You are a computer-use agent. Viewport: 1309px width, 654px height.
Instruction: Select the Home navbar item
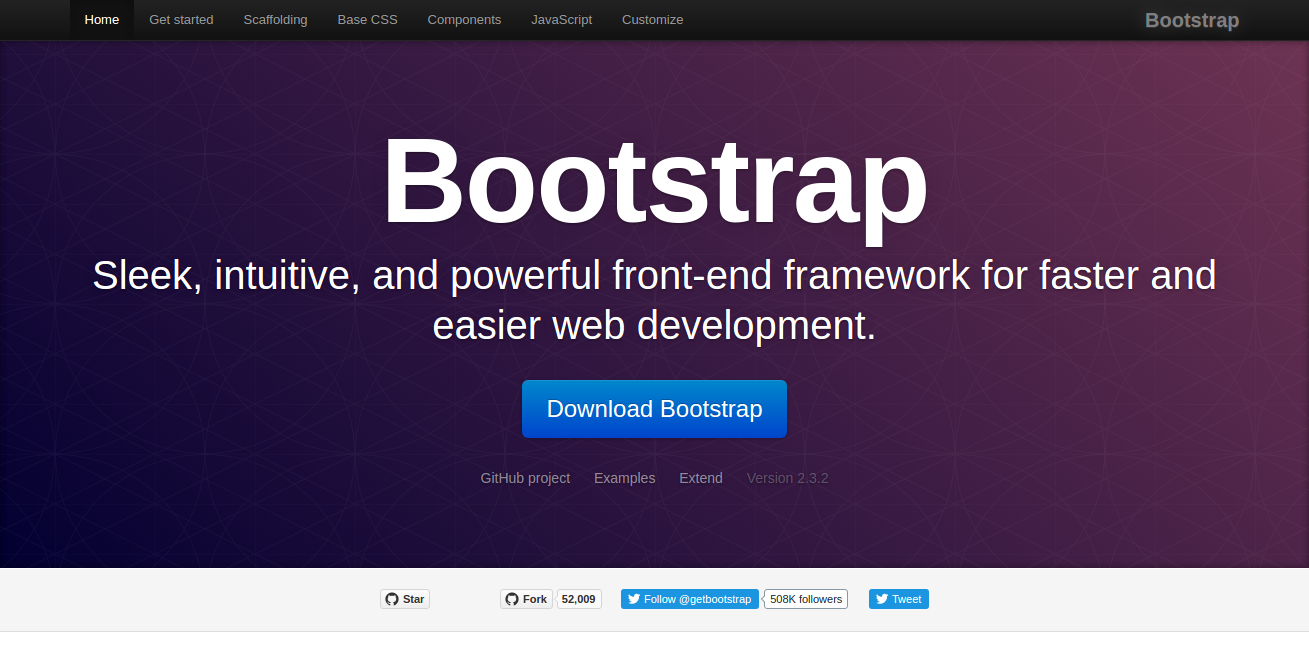tap(101, 19)
